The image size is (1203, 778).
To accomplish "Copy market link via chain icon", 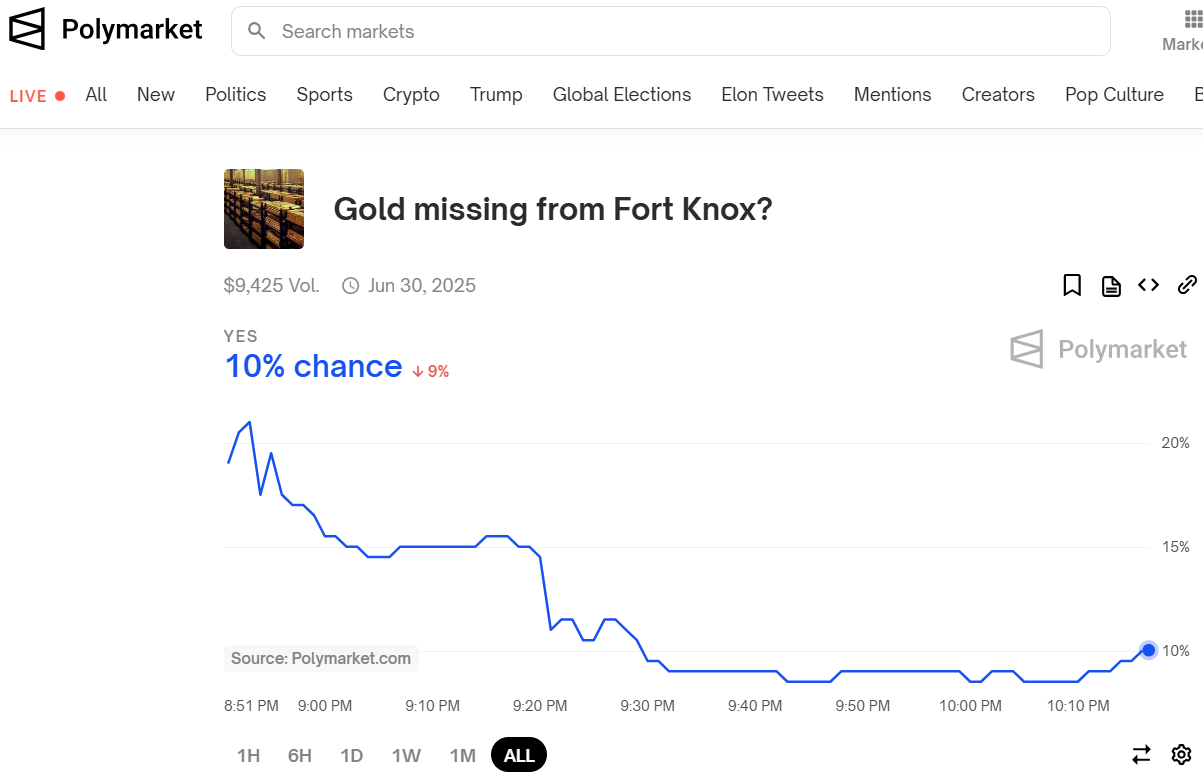I will tap(1187, 286).
